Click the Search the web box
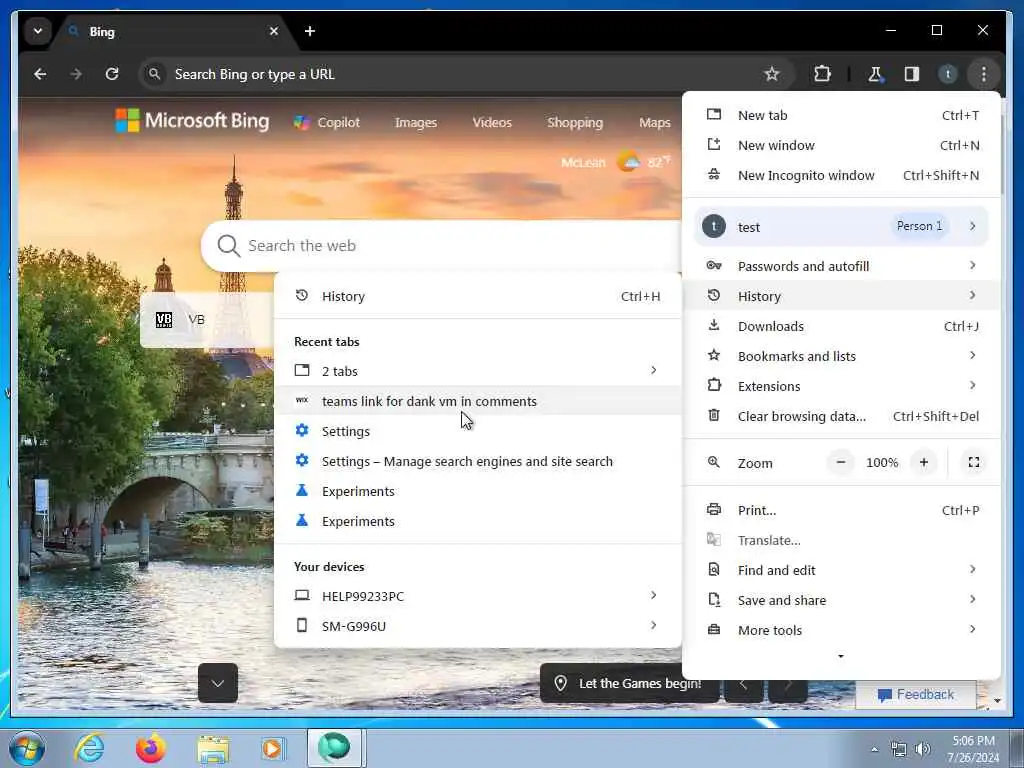This screenshot has width=1024, height=768. coord(441,246)
